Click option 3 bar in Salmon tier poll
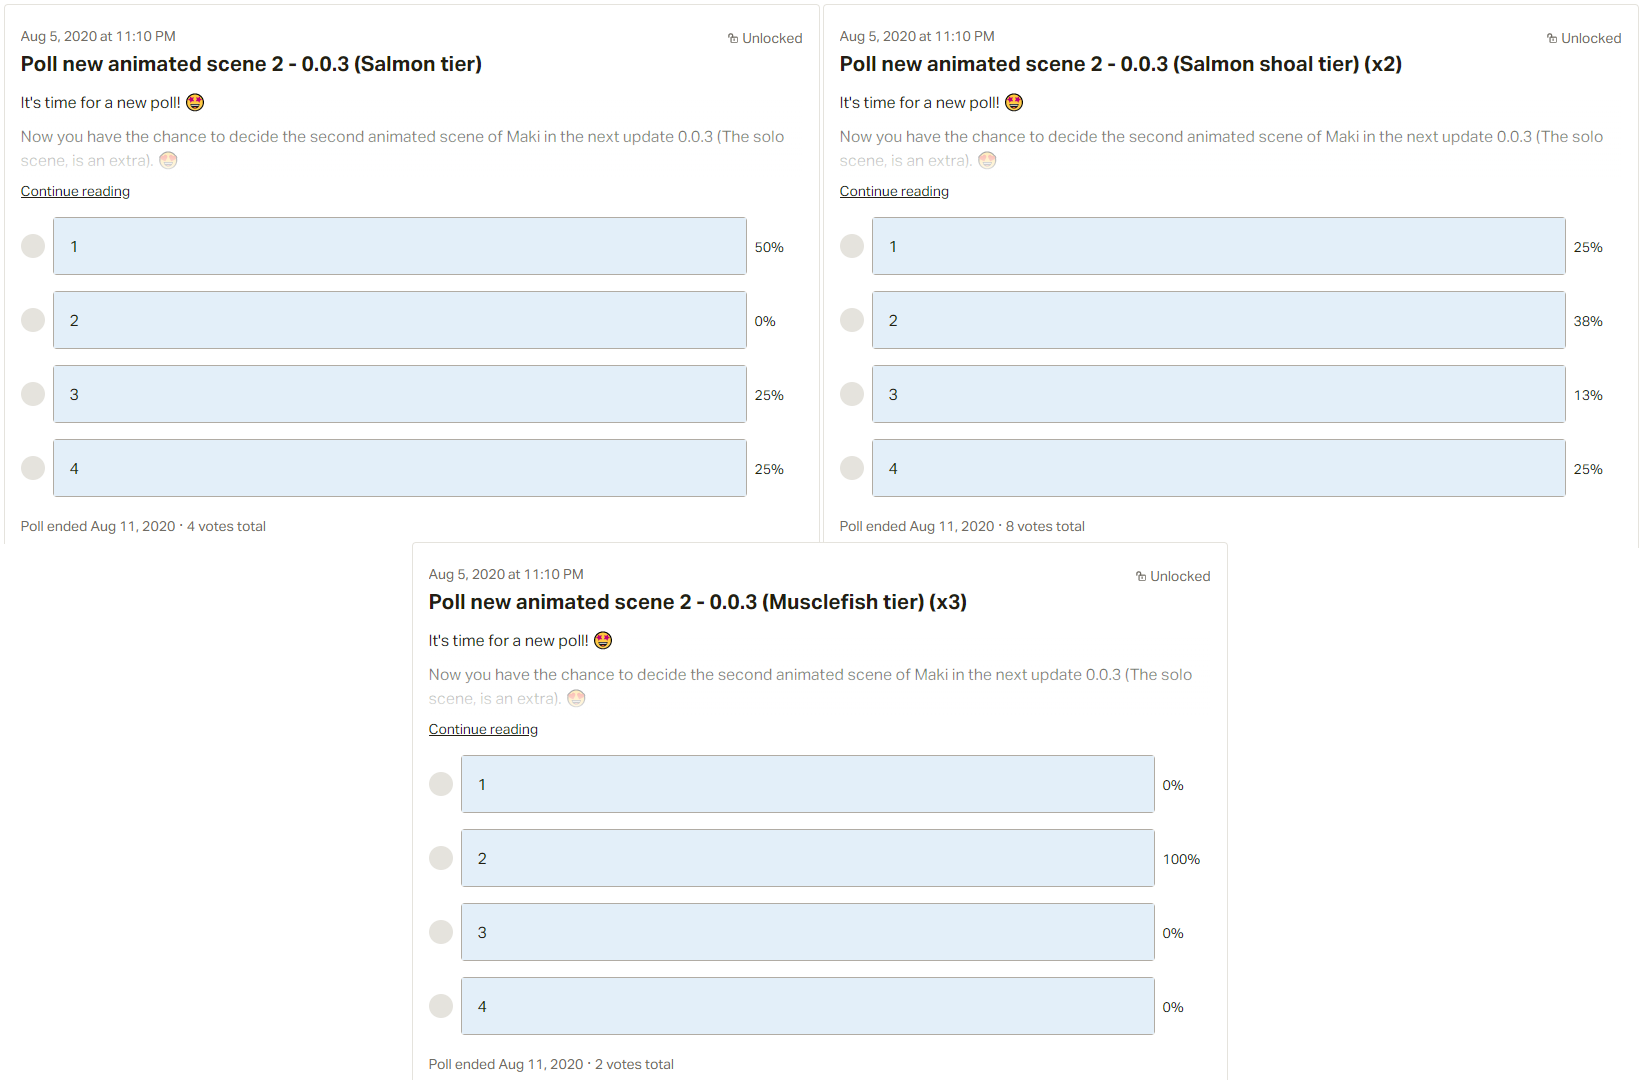The image size is (1644, 1080). 400,394
